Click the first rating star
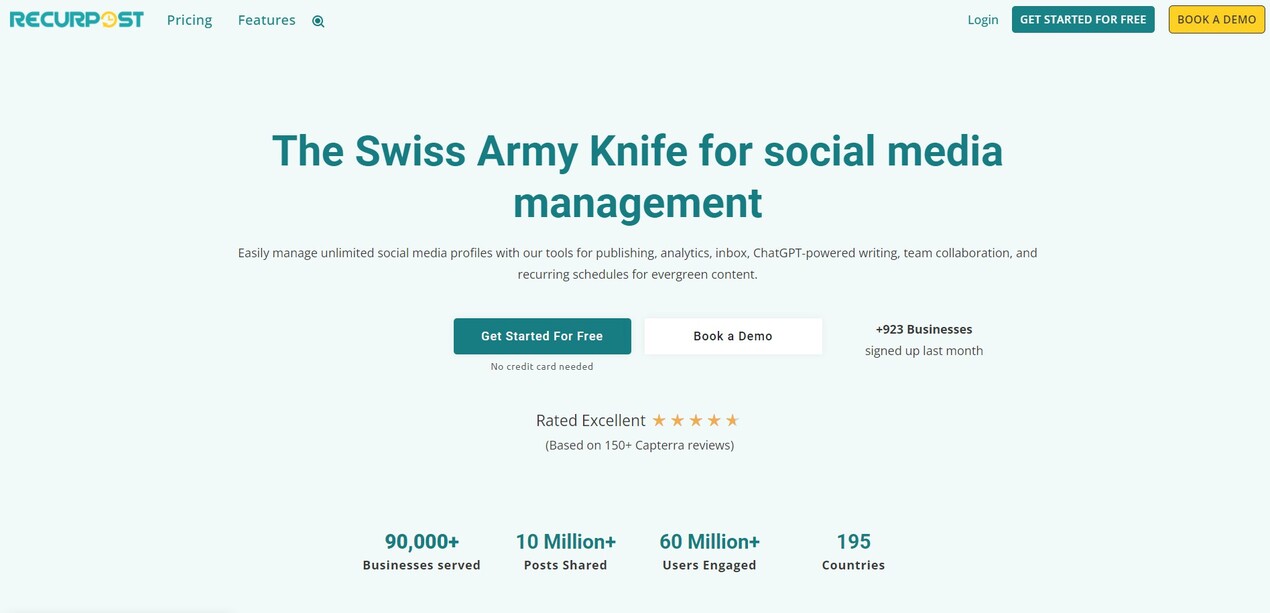This screenshot has height=613, width=1270. coord(659,420)
